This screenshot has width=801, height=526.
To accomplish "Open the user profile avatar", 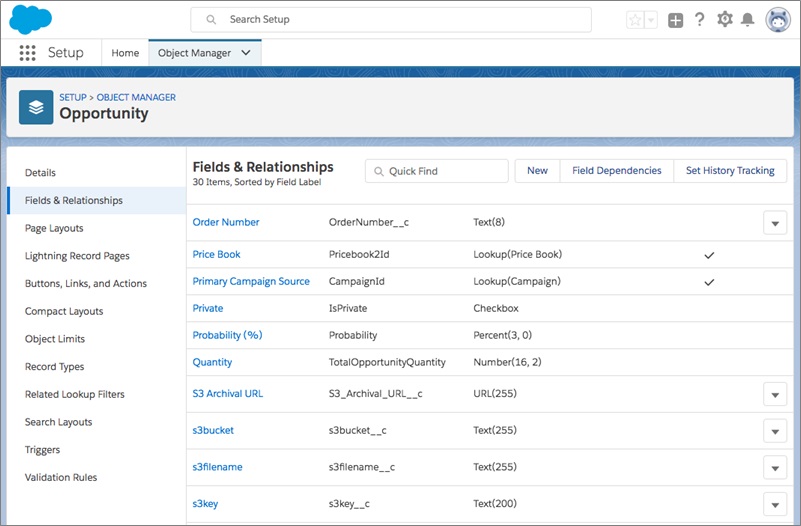I will pyautogui.click(x=778, y=20).
